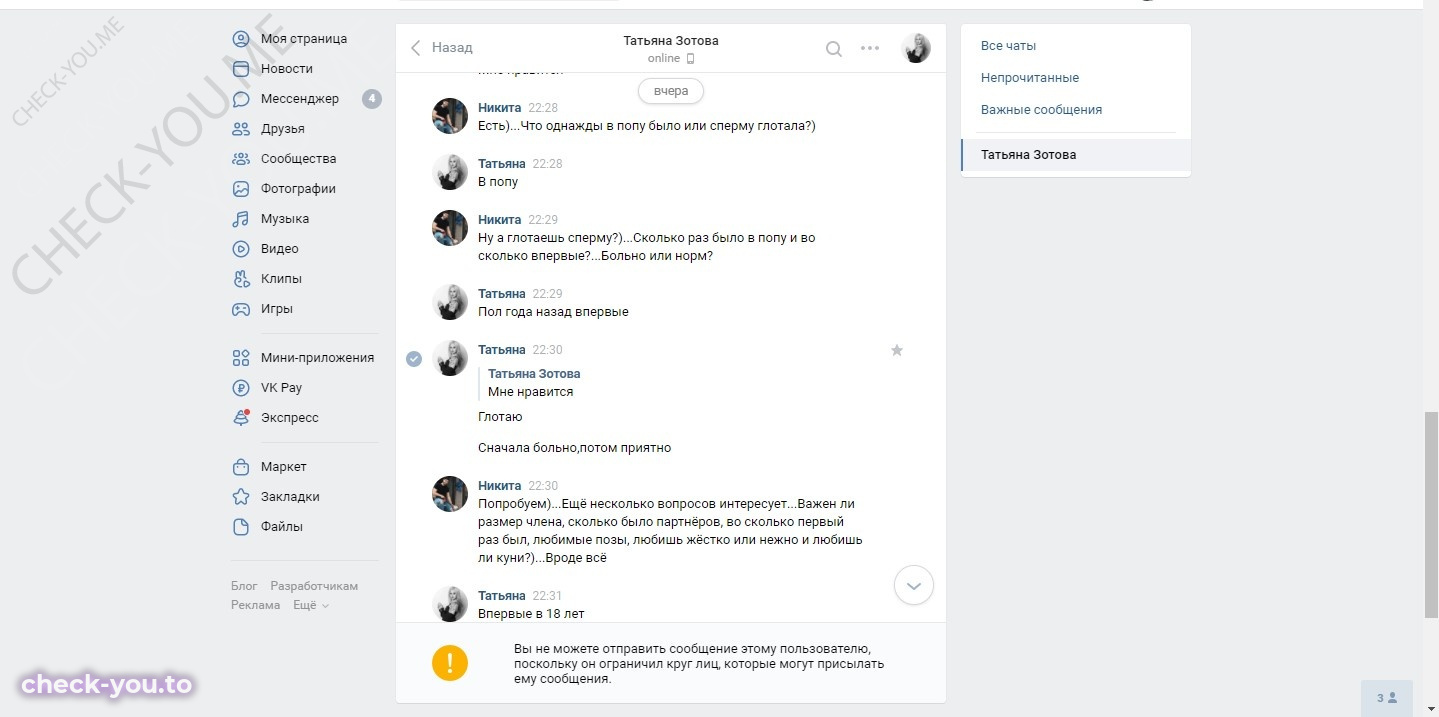Open the Реклама footer link
Image resolution: width=1439 pixels, height=717 pixels.
pos(256,605)
